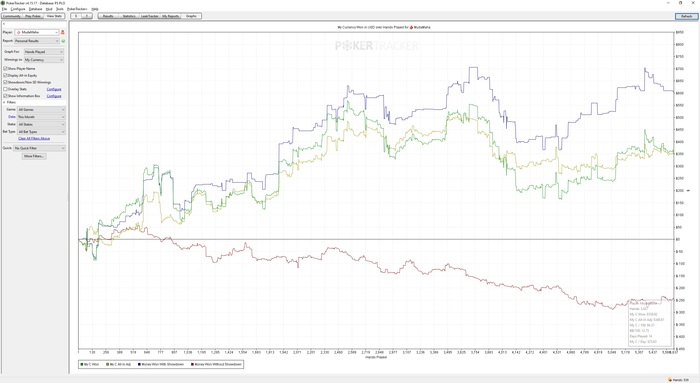Click the Hands Played axis label

click(376, 357)
